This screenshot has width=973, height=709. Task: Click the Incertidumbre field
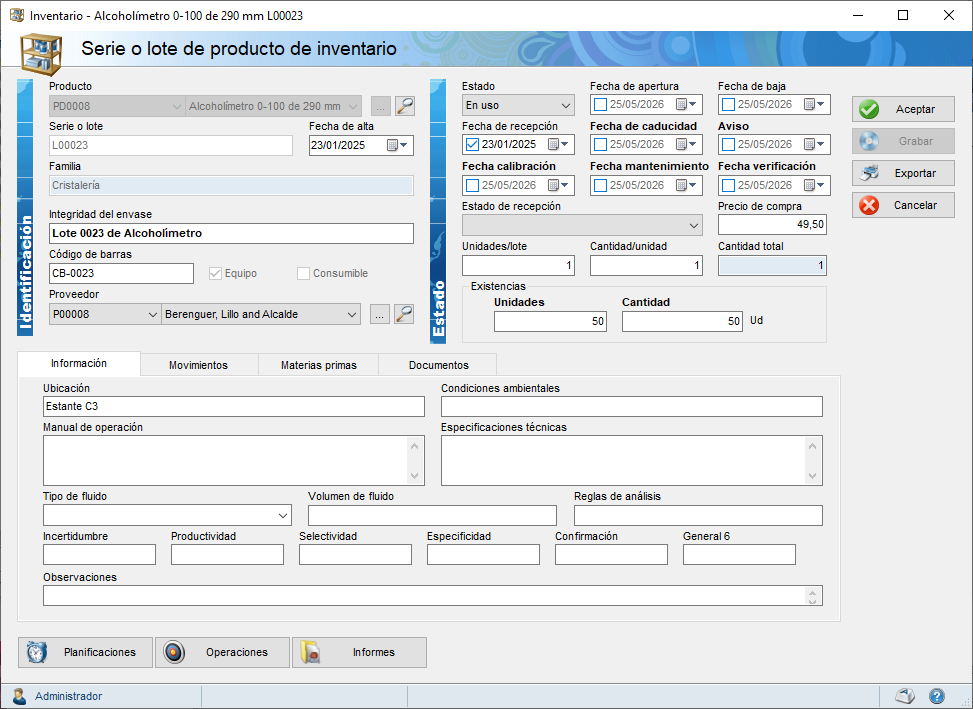99,555
